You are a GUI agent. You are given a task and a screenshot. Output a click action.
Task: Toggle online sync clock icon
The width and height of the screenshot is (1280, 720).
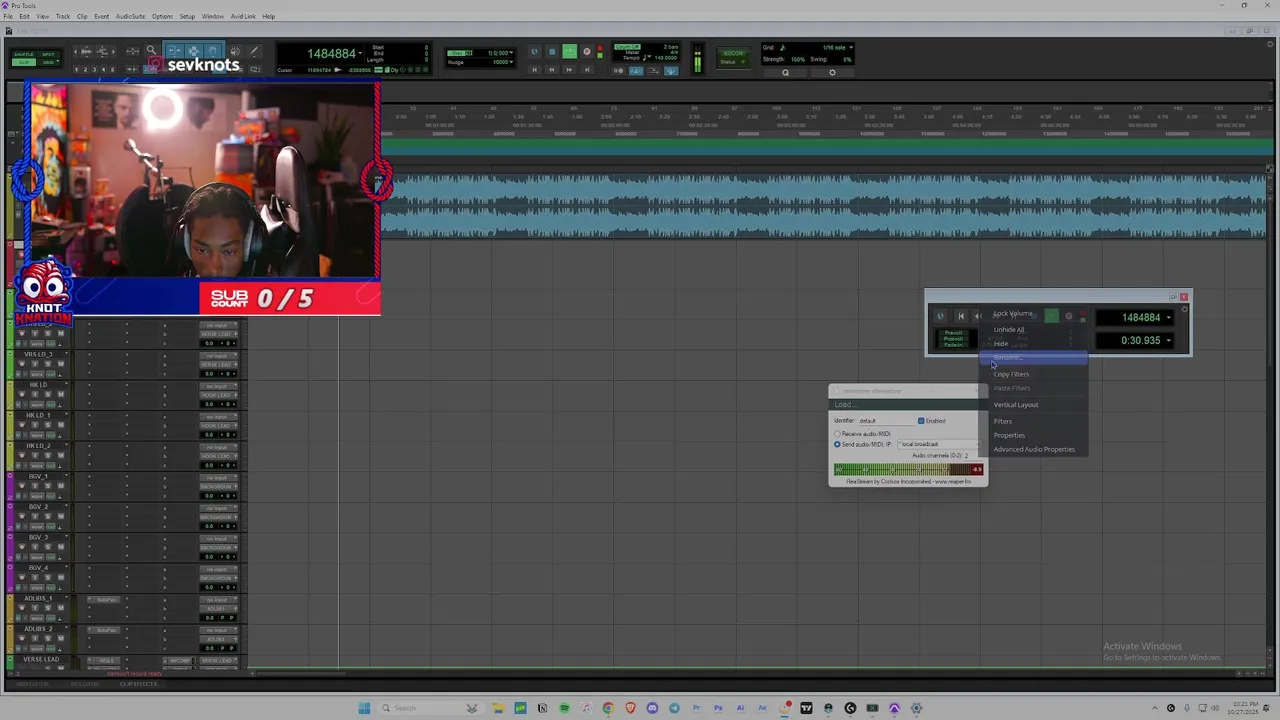pos(534,51)
